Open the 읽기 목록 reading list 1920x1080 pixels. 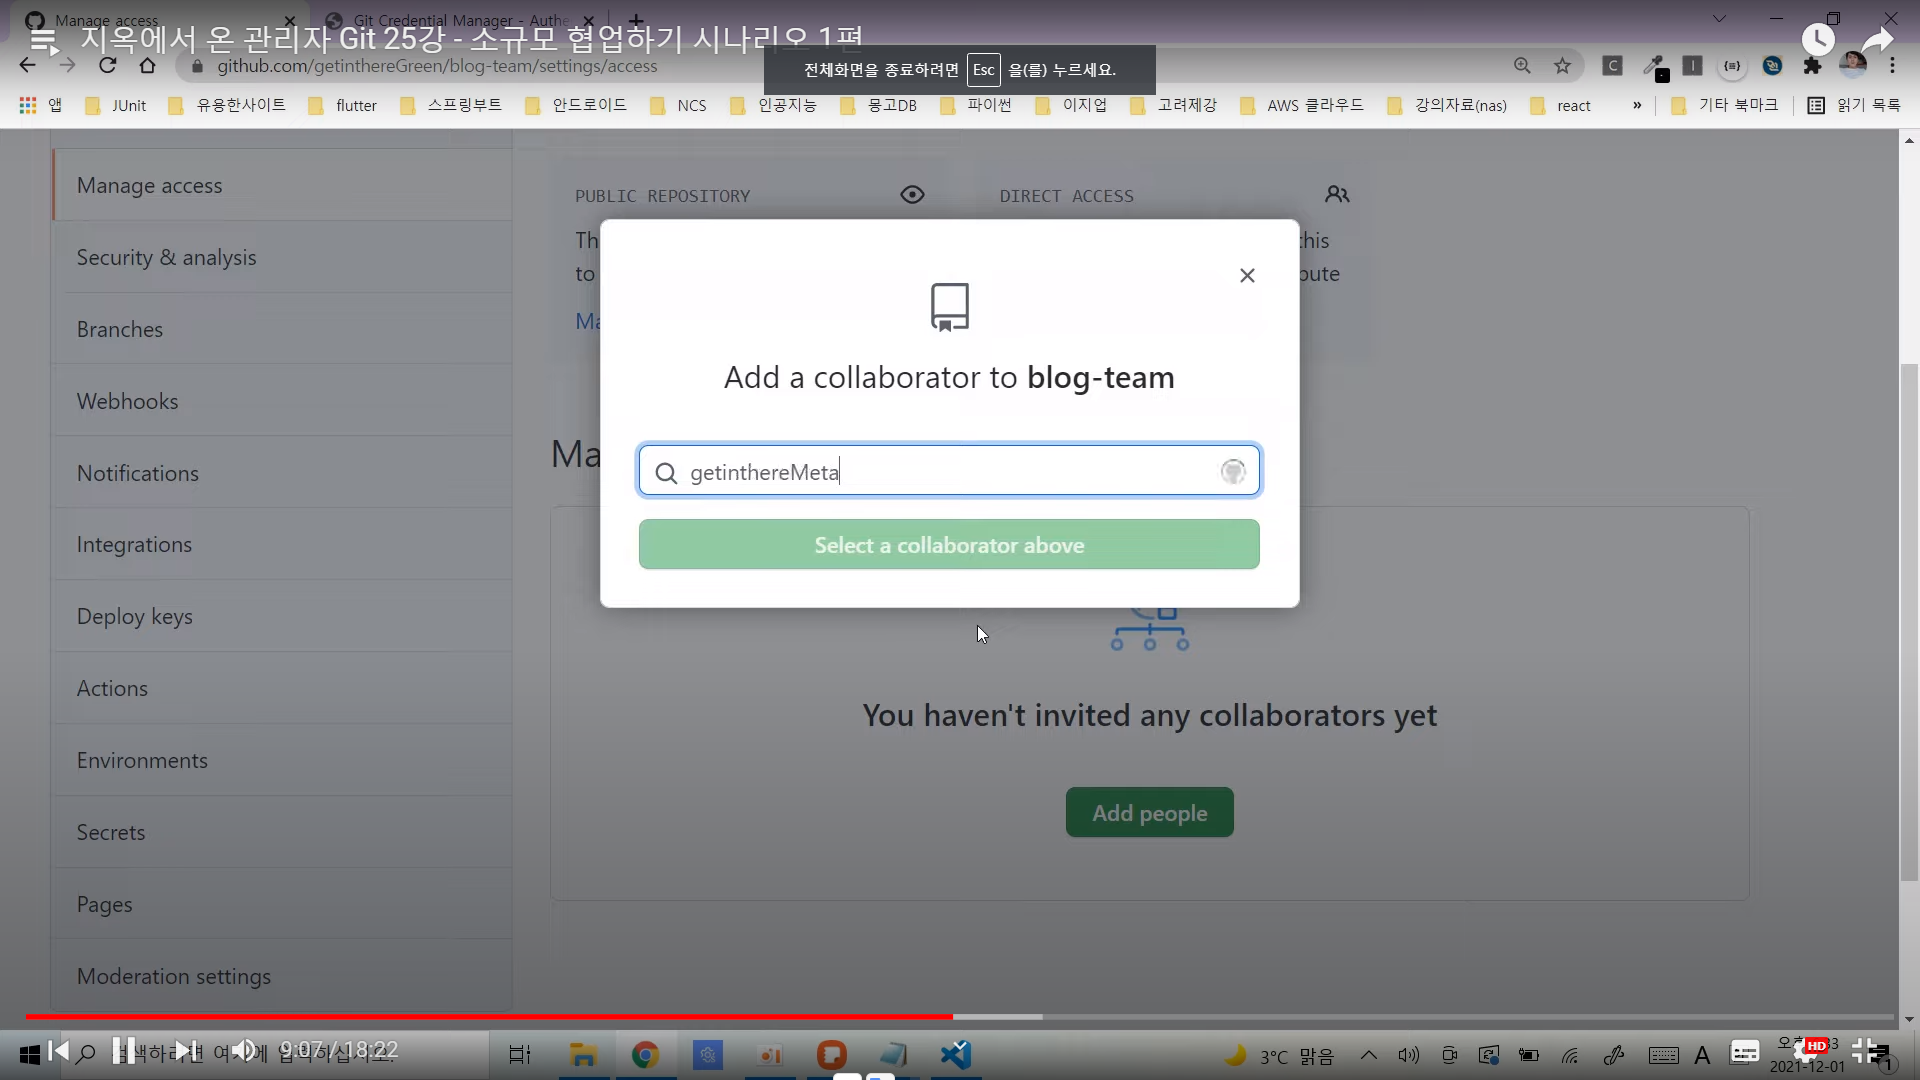(1855, 105)
